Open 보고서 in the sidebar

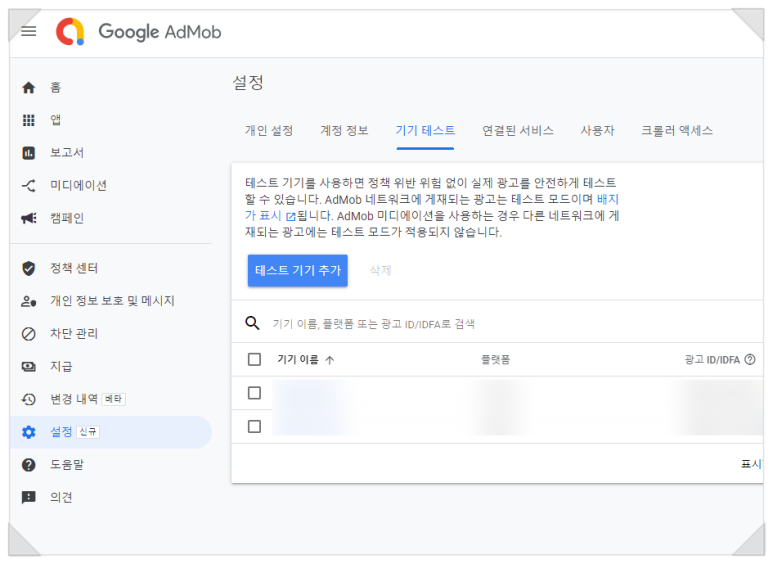point(67,153)
